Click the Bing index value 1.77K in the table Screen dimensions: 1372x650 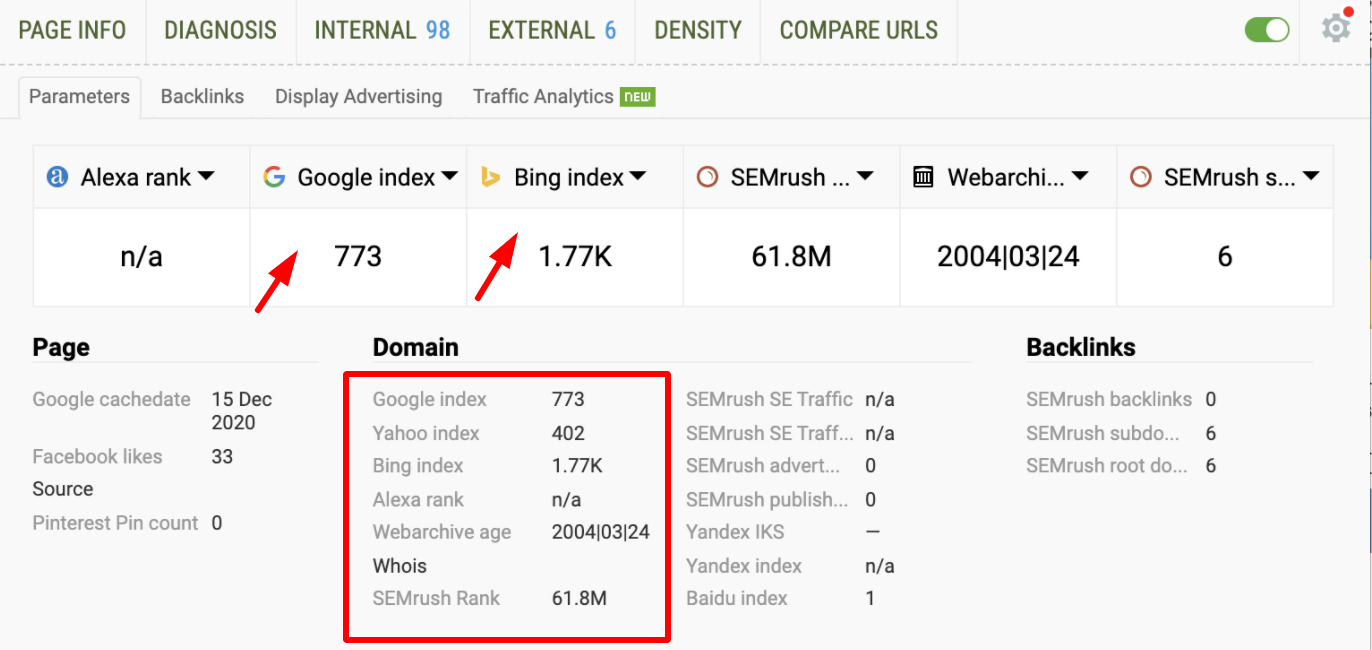(x=577, y=466)
